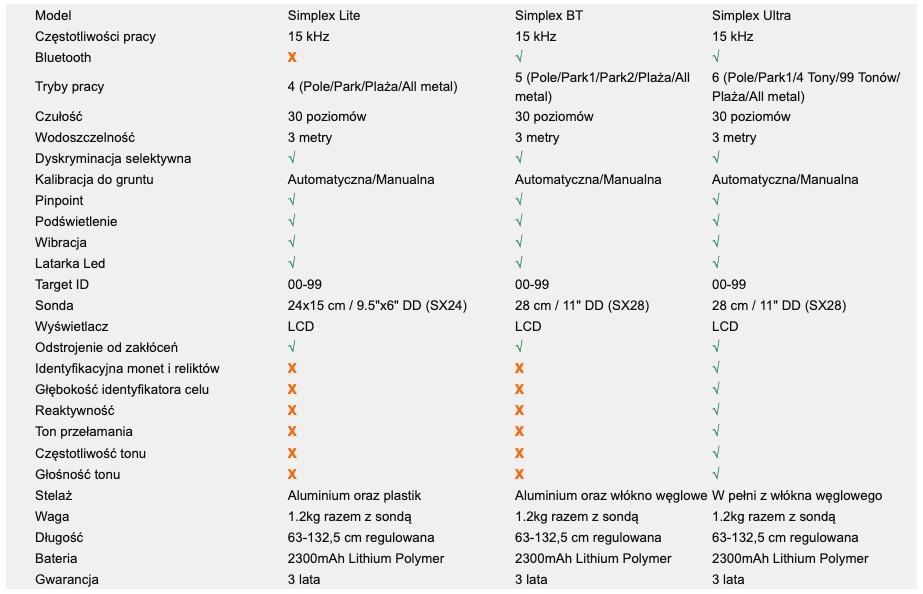This screenshot has width=923, height=594.
Task: Click the Simplex Lite column header
Action: [x=324, y=15]
